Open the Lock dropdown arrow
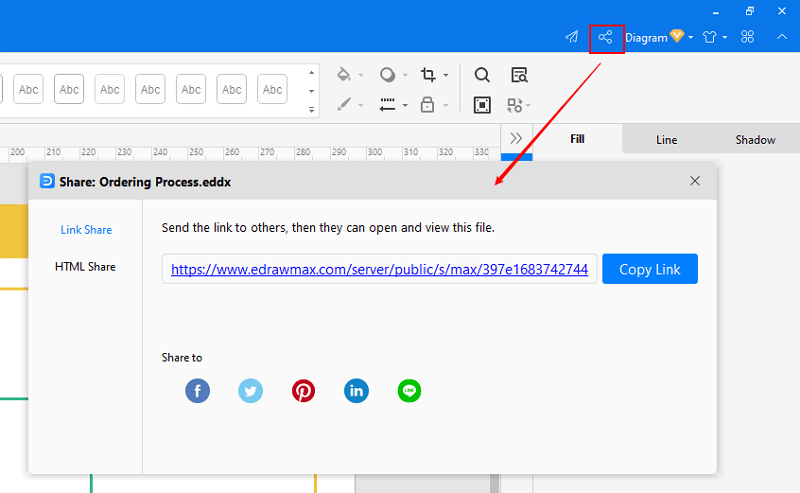Screen dimensions: 800x493 [446, 106]
